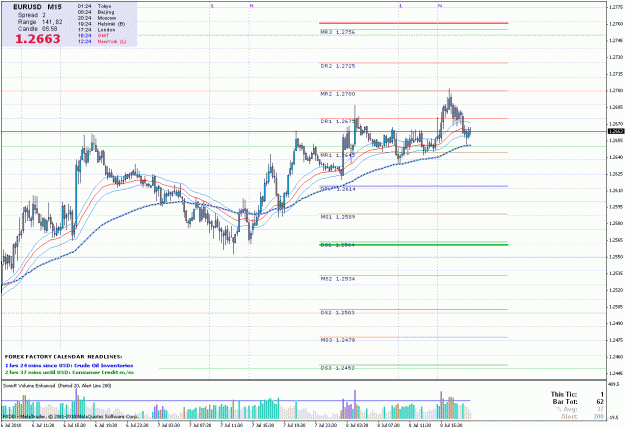Click the 1.2745 price axis label
Image resolution: width=625 pixels, height=429 pixels.
[x=616, y=41]
